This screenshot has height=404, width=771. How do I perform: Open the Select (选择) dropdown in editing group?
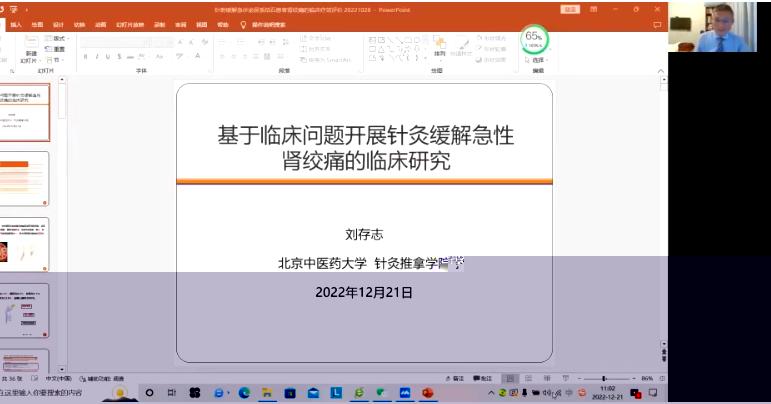coord(538,60)
